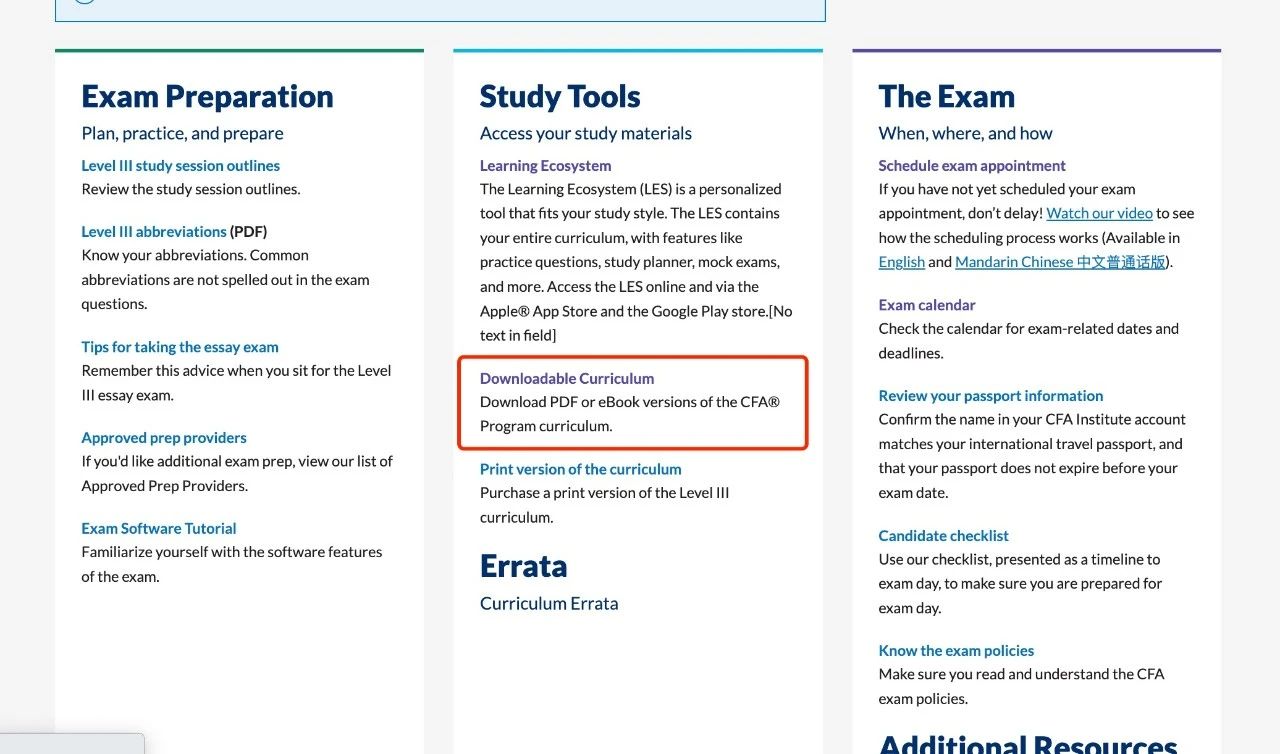Open Level III study session outlines
Viewport: 1280px width, 754px height.
point(180,165)
